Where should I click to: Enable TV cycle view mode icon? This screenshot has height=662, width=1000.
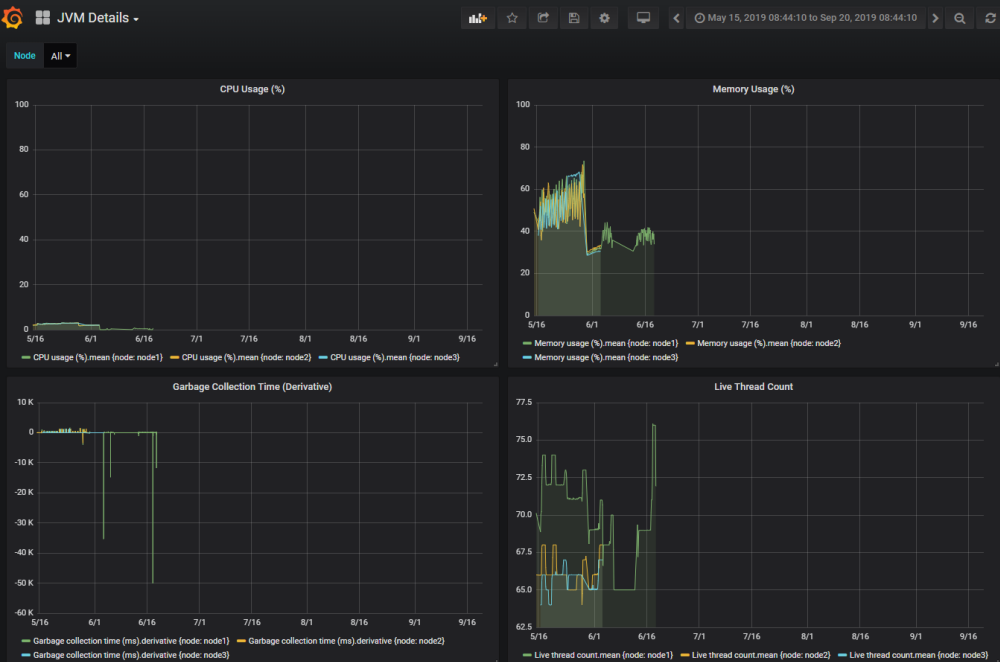[x=643, y=17]
